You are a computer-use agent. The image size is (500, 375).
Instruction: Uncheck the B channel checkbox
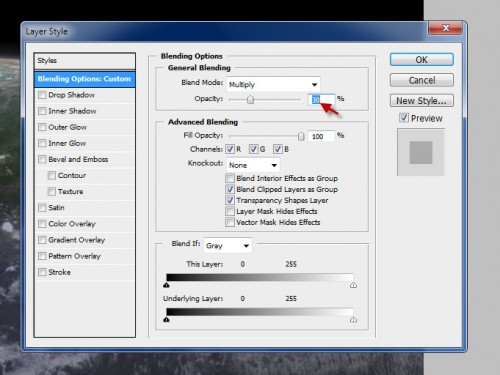(x=278, y=149)
